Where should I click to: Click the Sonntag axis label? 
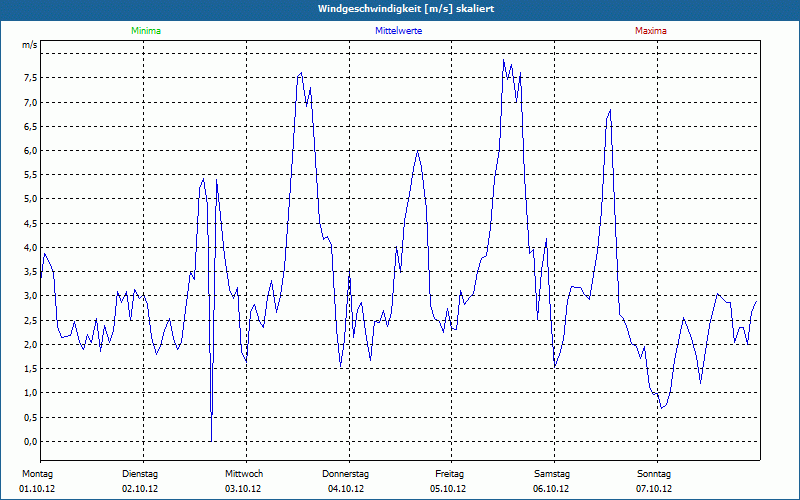654,474
